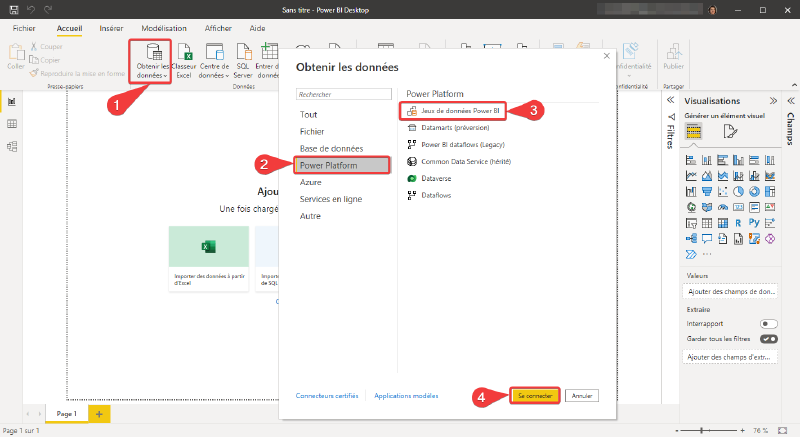800x437 pixels.
Task: Click Reproduire la mise en forme
Action: (77, 73)
